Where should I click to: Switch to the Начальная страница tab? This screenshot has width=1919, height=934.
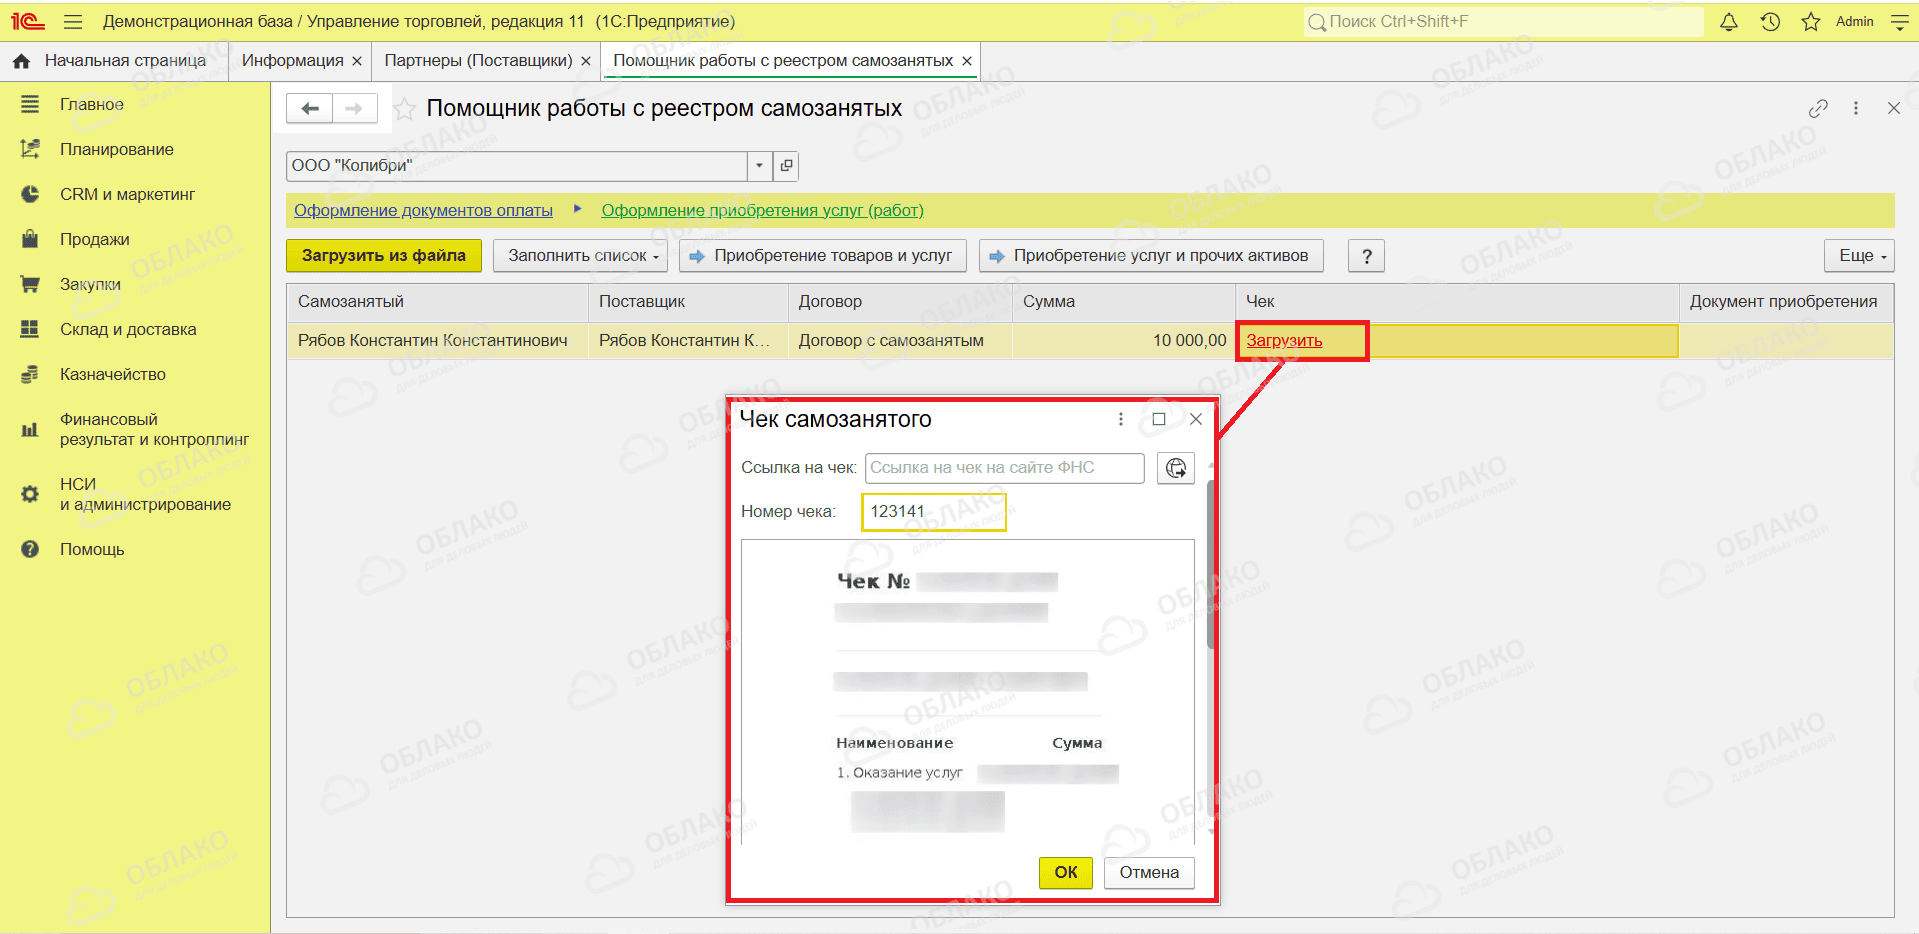(114, 61)
